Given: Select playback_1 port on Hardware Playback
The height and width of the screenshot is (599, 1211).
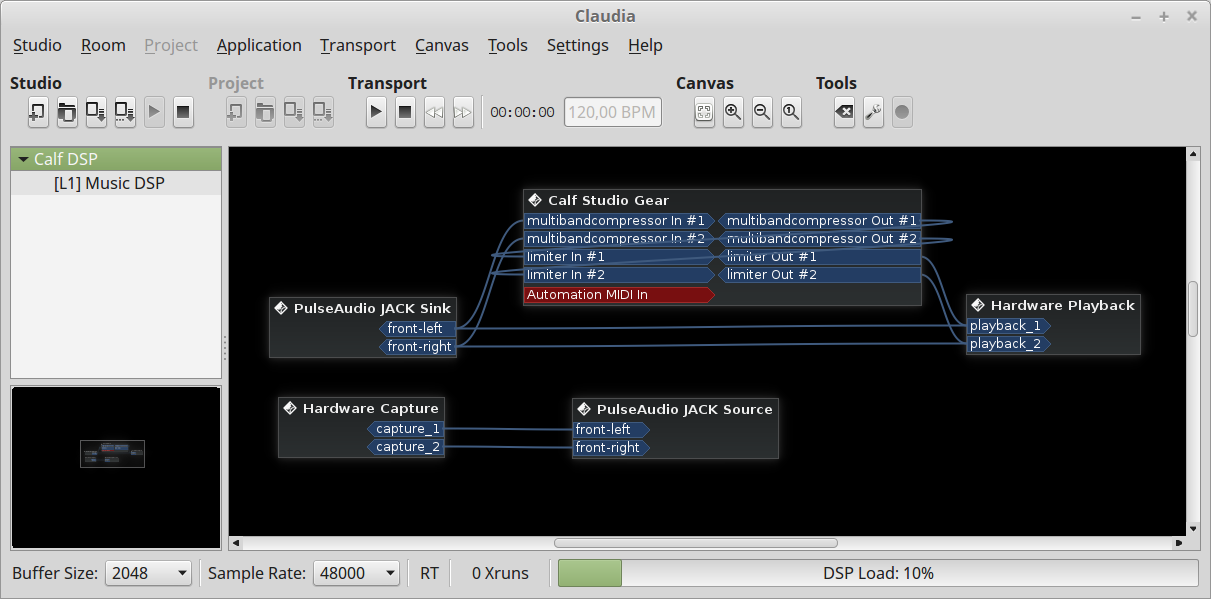Looking at the screenshot, I should pos(1008,325).
